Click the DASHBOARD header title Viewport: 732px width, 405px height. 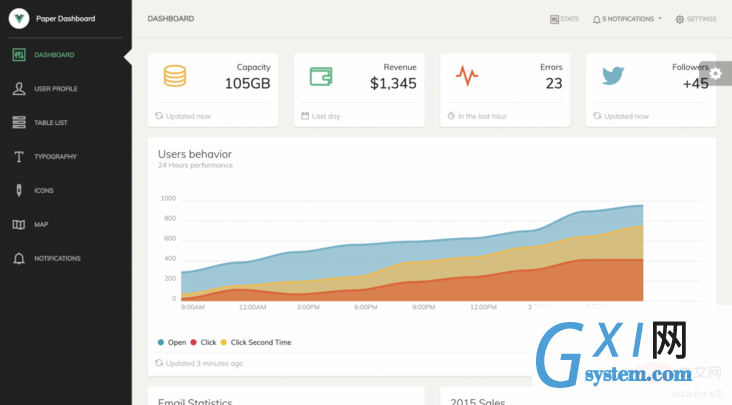[x=171, y=19]
